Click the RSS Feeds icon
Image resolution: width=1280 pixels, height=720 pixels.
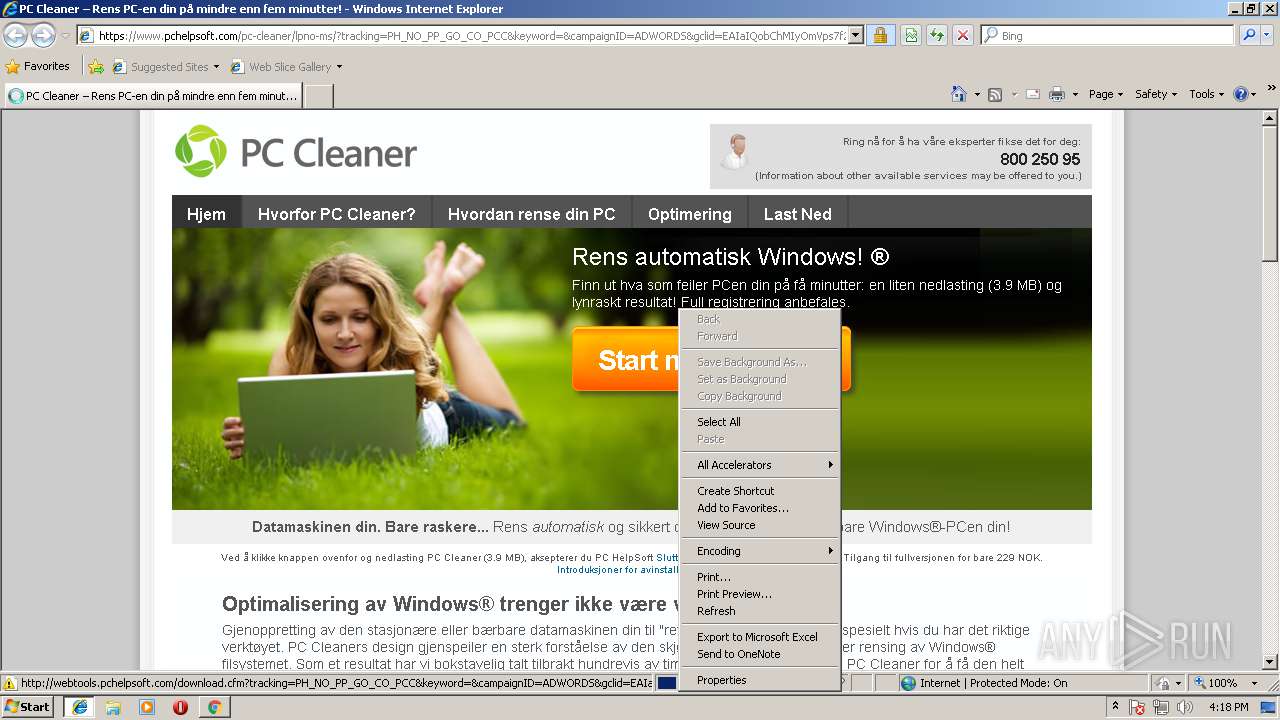pyautogui.click(x=995, y=94)
